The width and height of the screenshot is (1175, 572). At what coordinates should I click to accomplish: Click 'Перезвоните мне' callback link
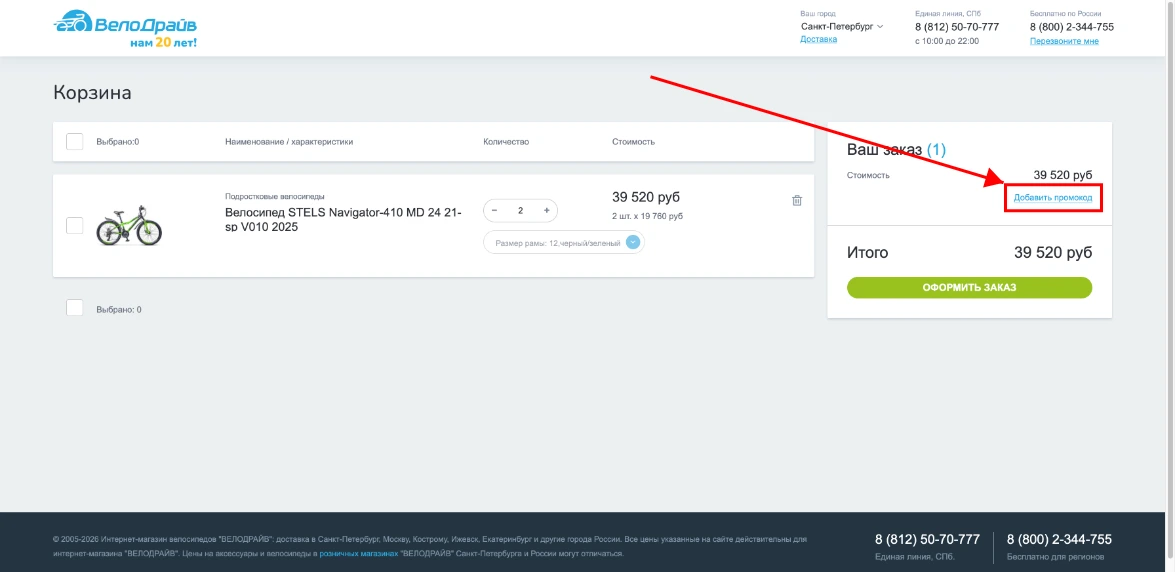pyautogui.click(x=1064, y=41)
